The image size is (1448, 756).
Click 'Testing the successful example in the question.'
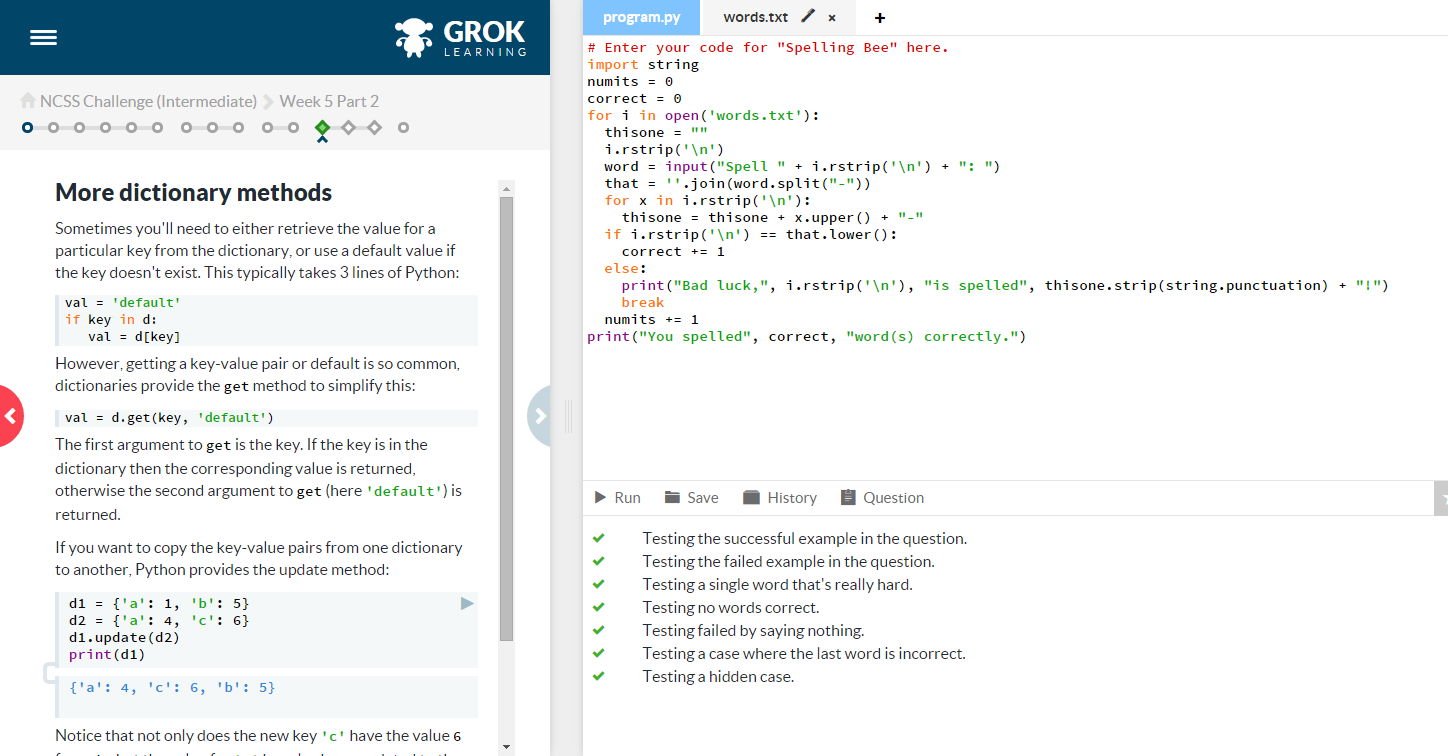805,538
